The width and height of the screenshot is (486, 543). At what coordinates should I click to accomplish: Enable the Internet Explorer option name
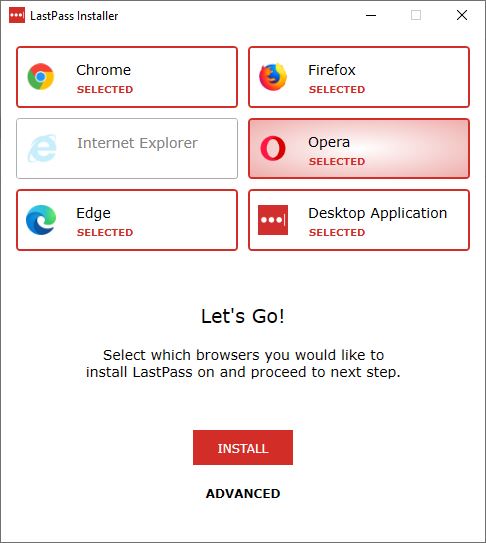point(137,143)
